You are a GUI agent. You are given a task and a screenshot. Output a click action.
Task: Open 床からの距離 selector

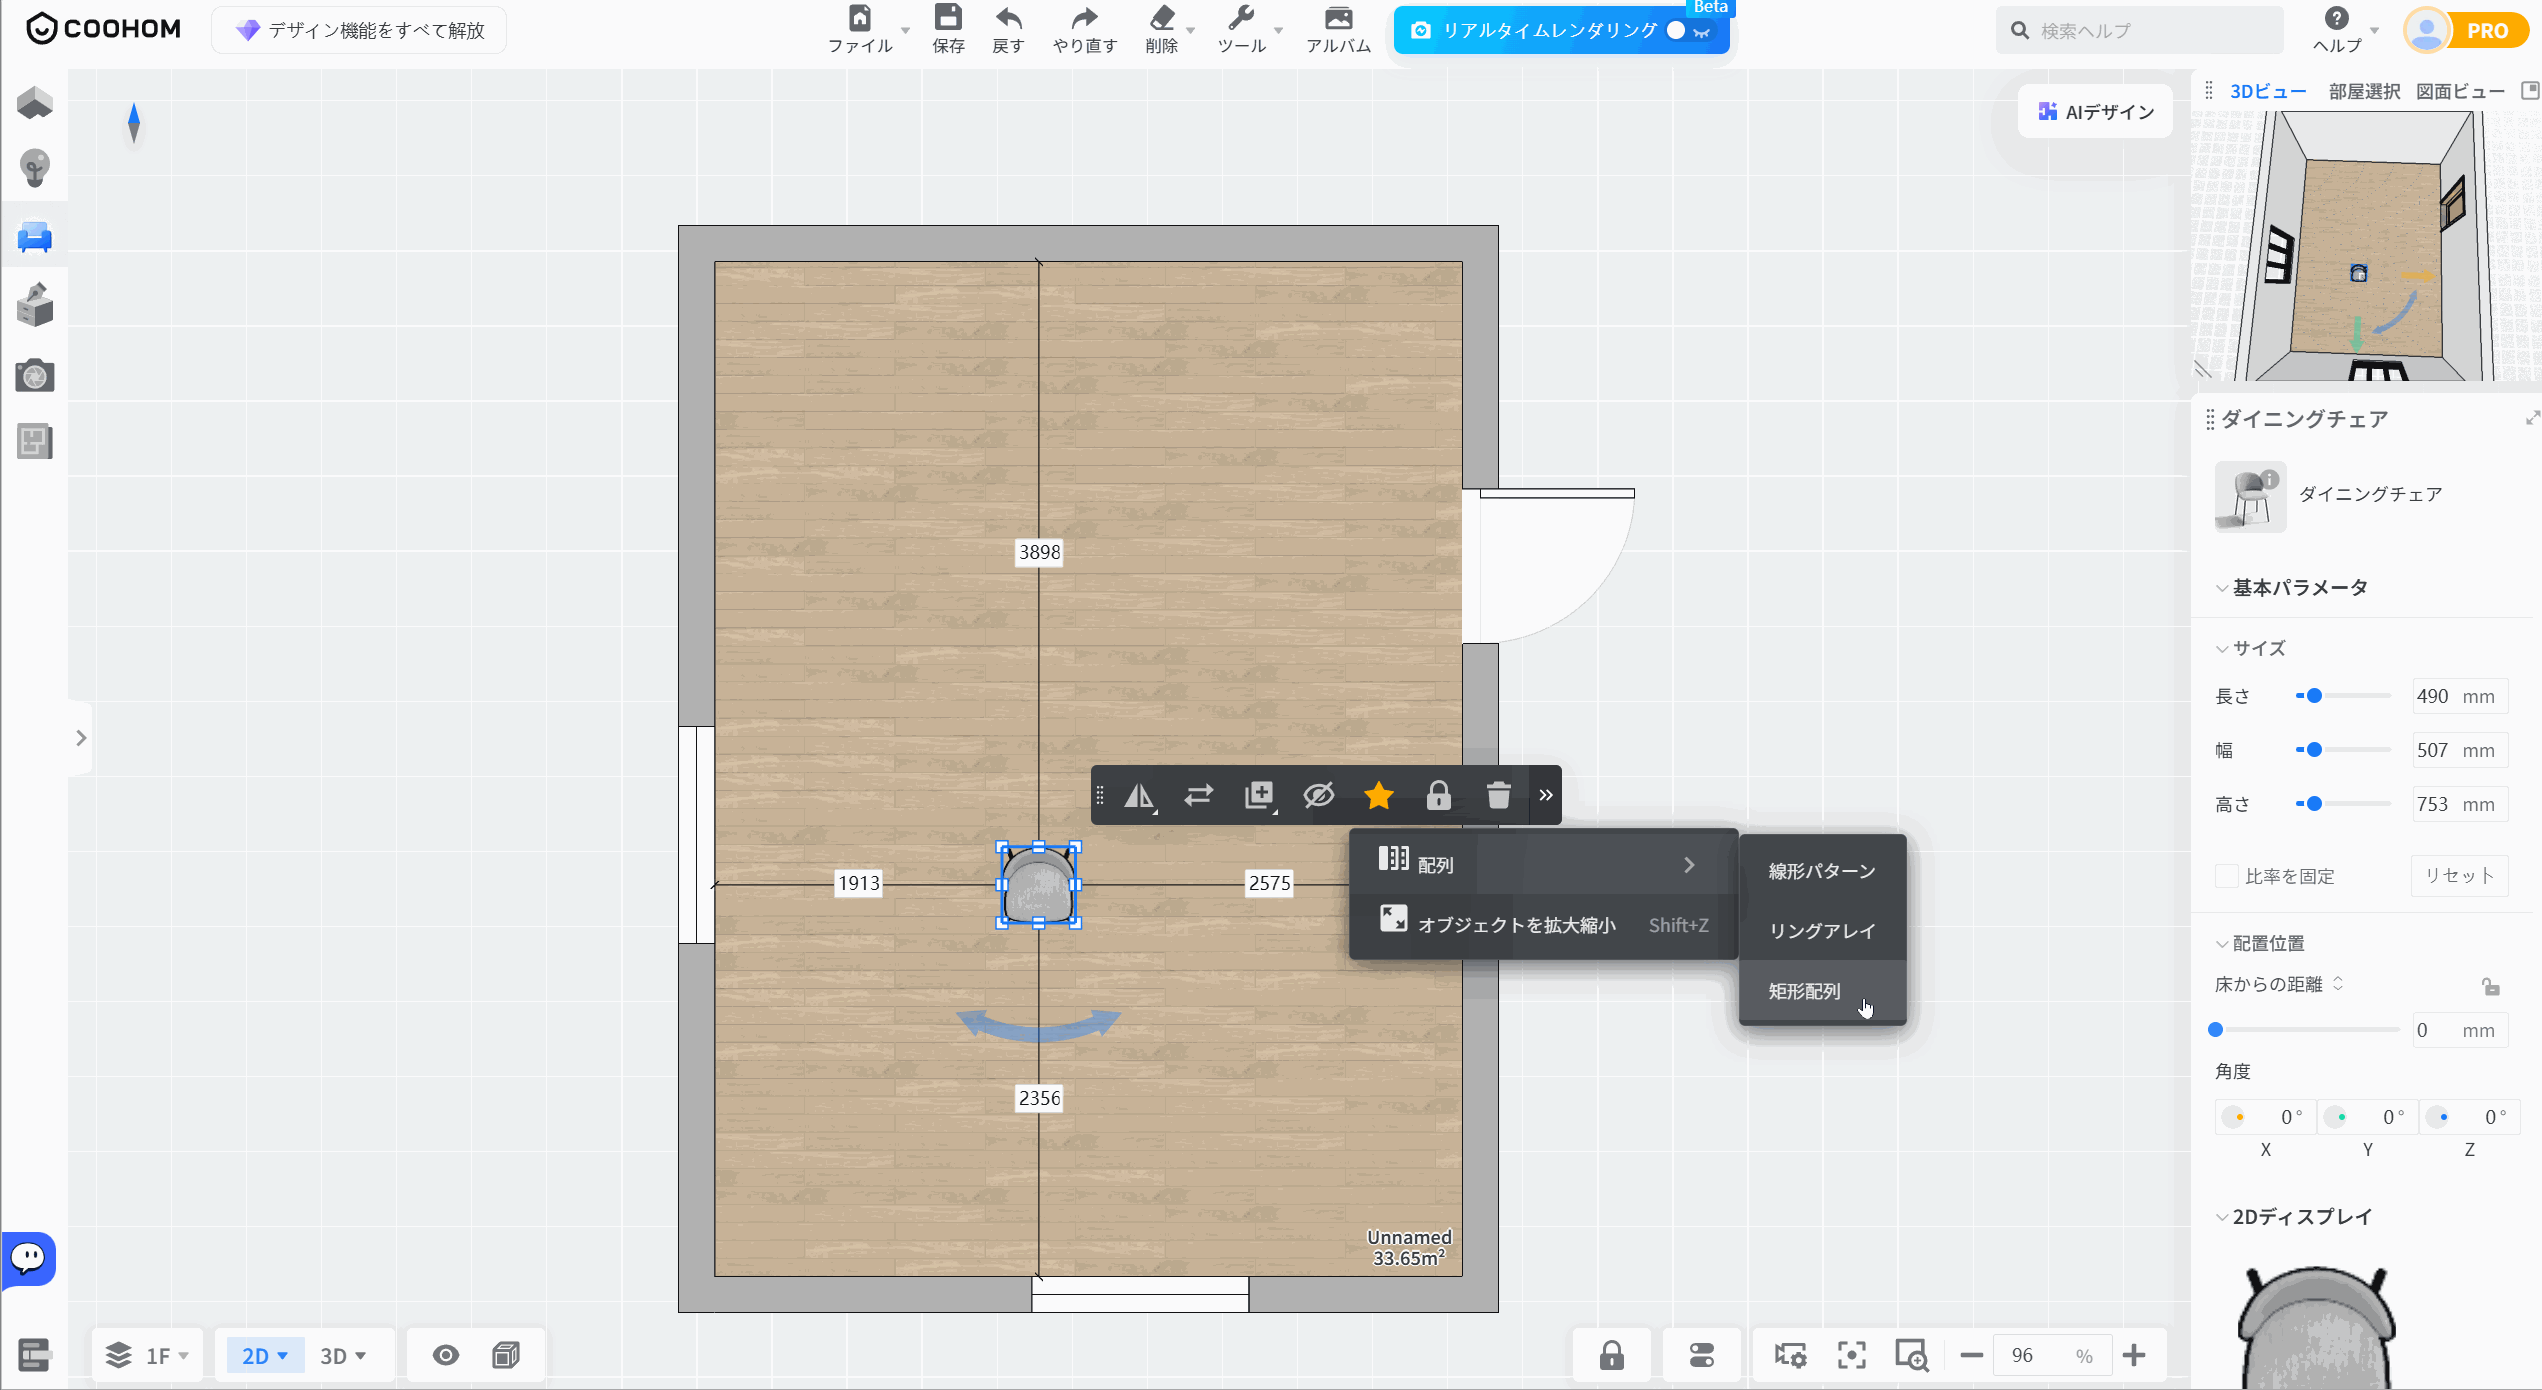pos(2279,985)
